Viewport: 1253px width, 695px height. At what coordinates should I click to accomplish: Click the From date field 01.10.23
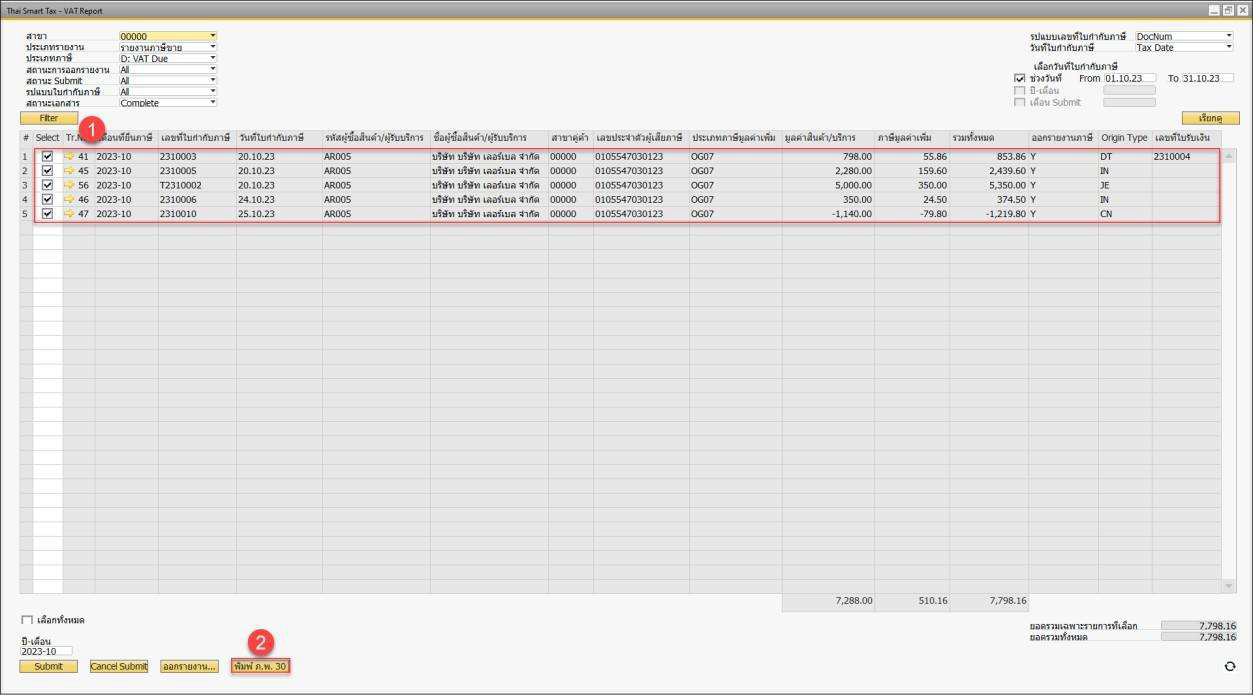coord(1129,78)
